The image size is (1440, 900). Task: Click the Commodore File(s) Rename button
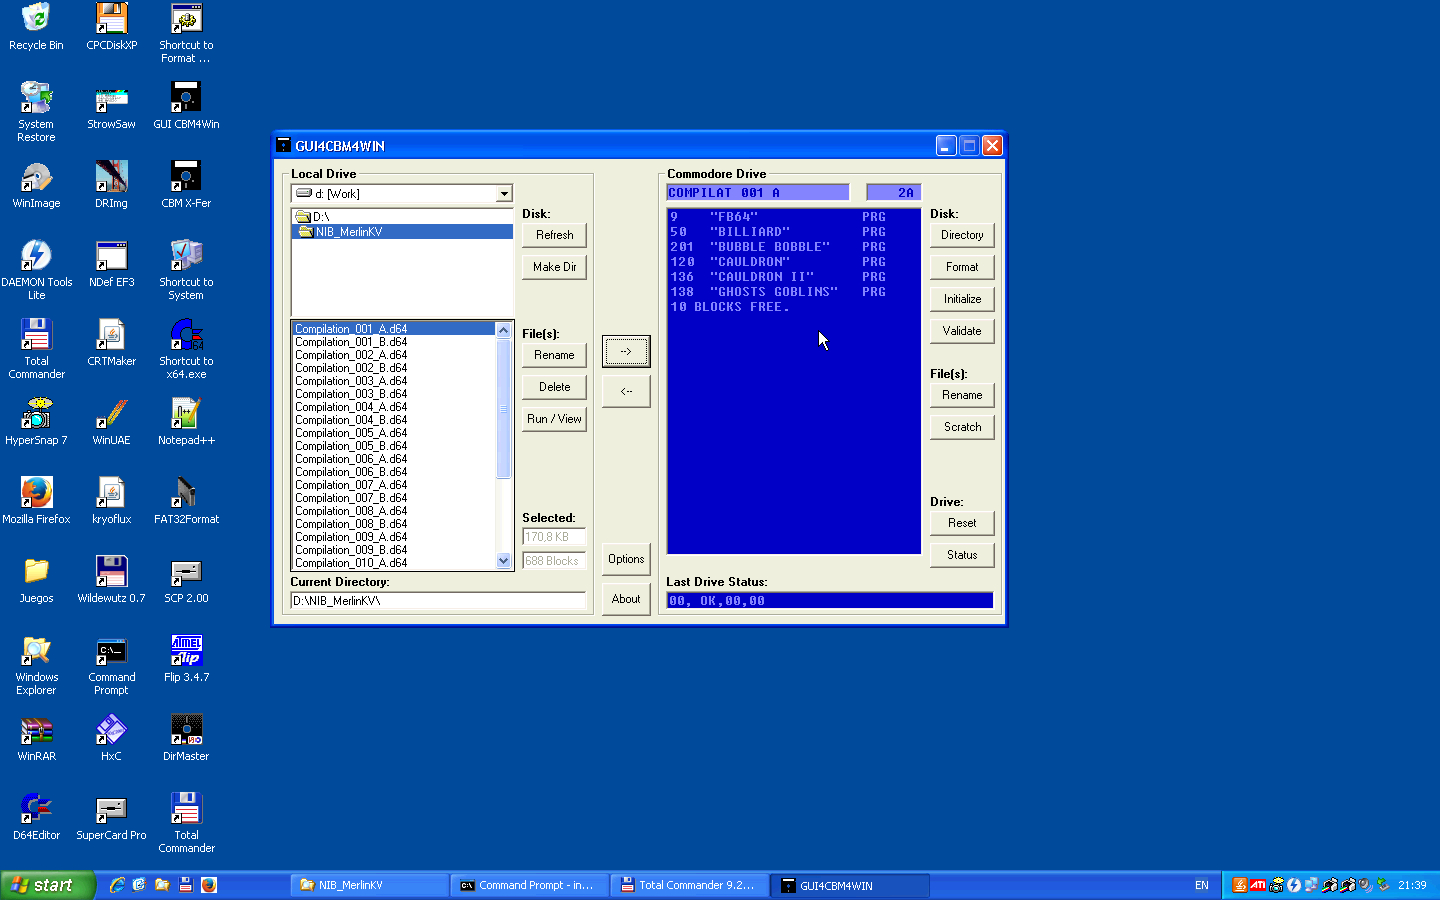click(962, 395)
